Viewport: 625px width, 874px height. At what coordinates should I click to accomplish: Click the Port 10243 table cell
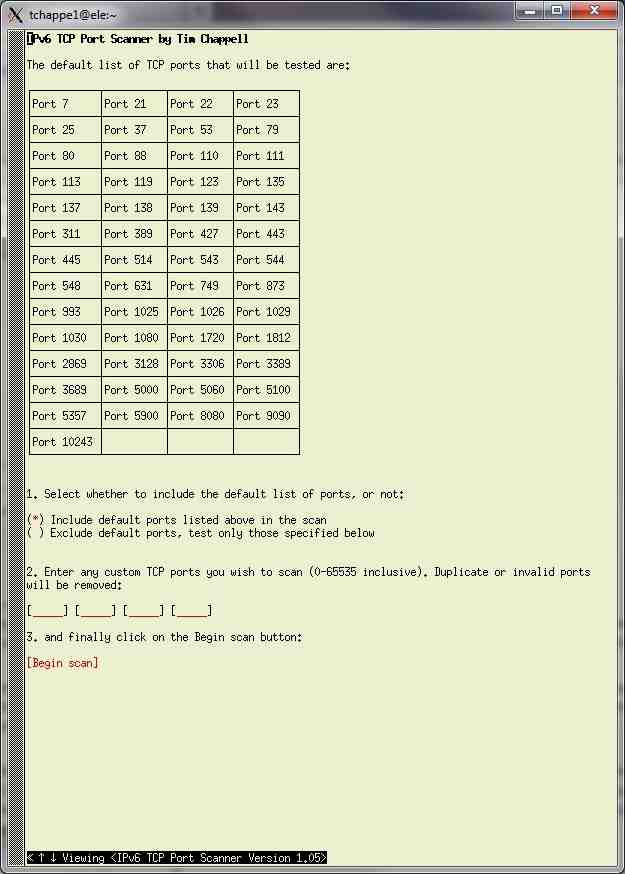[65, 442]
